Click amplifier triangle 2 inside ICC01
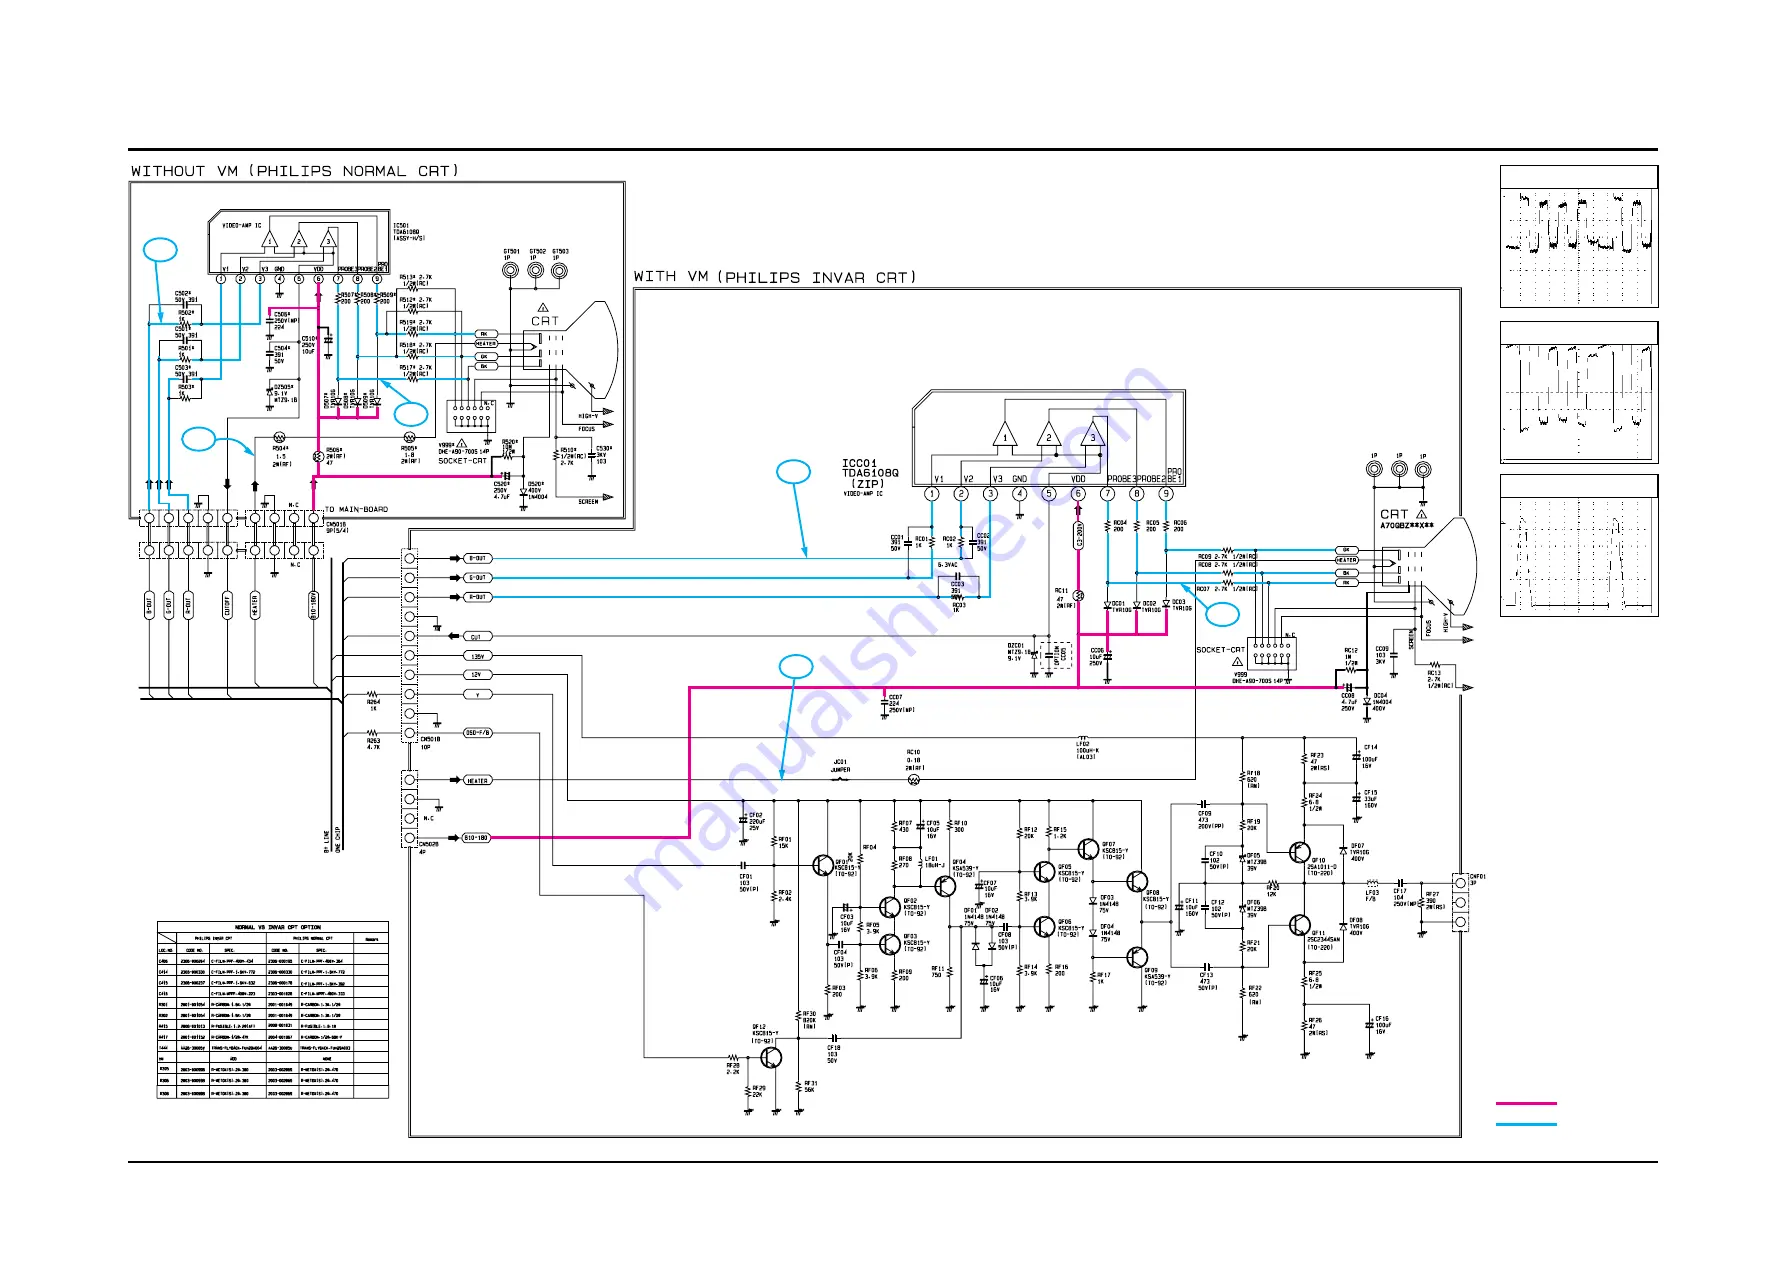This screenshot has width=1787, height=1263. (1049, 435)
